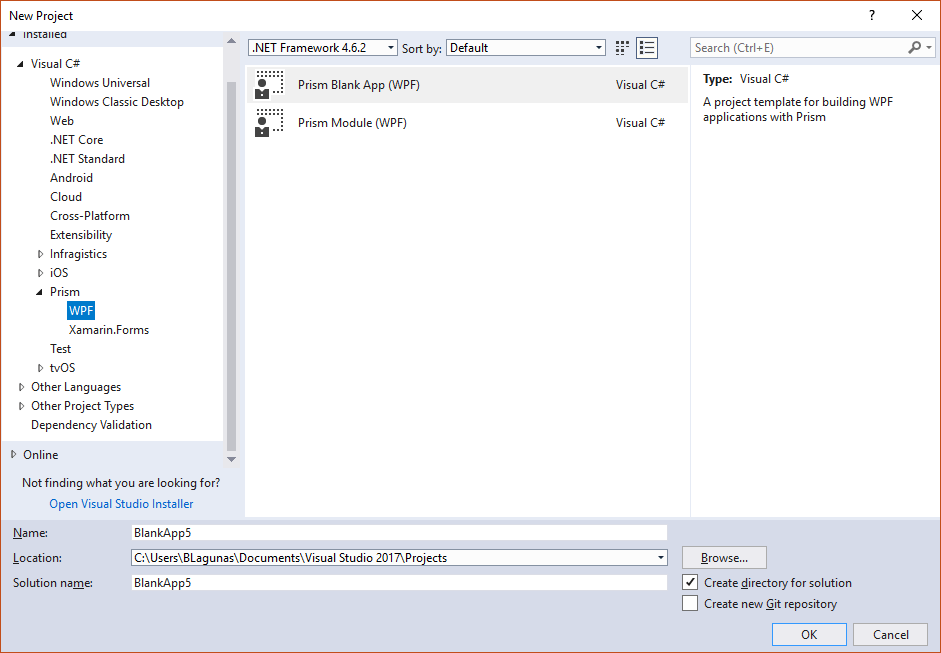Select Dependency Validation category
Screen dimensions: 941x653
91,425
